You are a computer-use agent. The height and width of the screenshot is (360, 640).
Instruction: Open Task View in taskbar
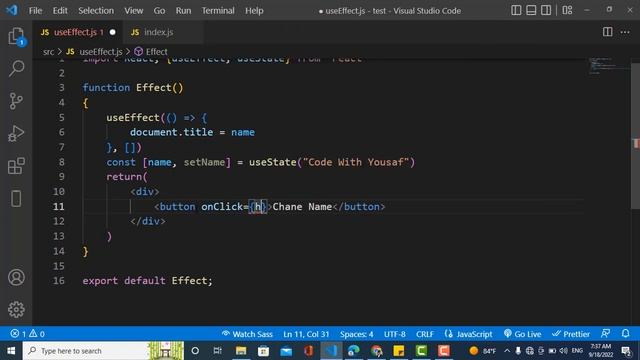tap(218, 351)
